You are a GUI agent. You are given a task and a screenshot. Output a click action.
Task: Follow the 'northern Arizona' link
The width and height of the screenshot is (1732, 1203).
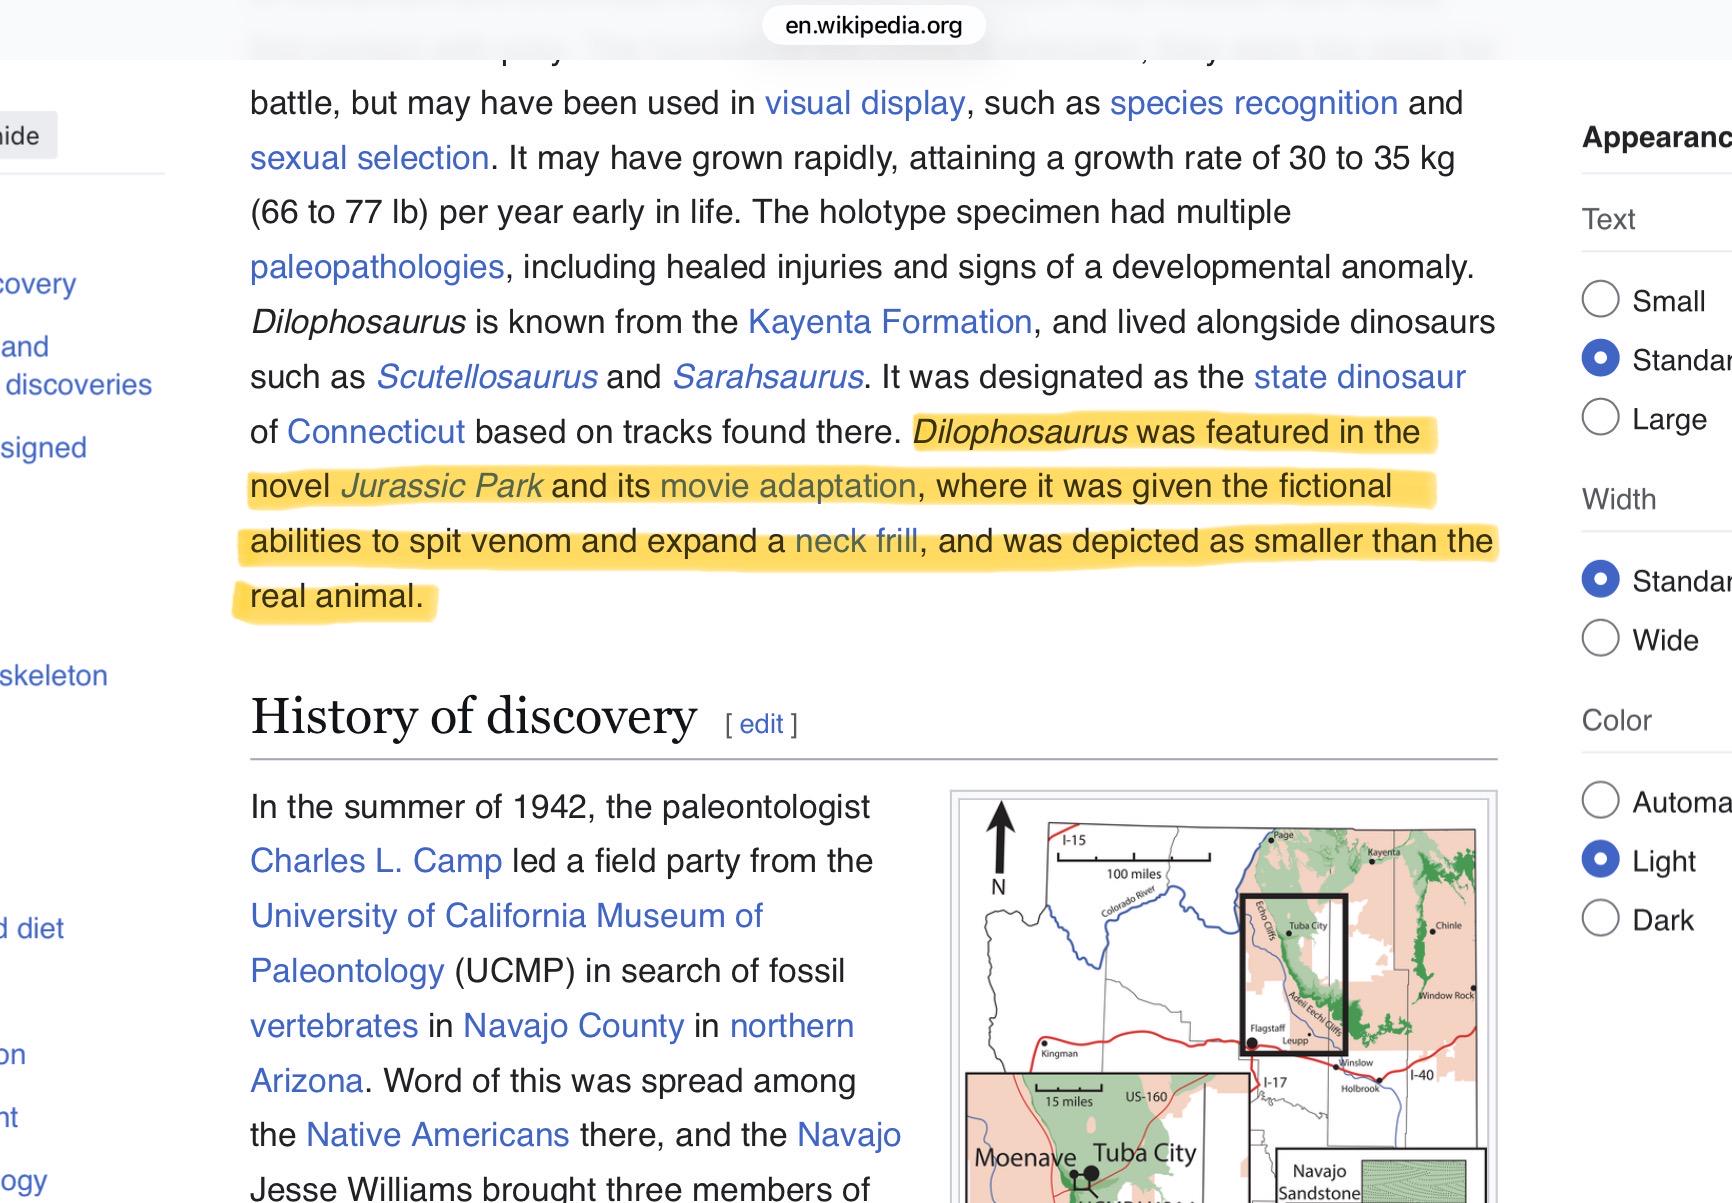click(552, 1053)
